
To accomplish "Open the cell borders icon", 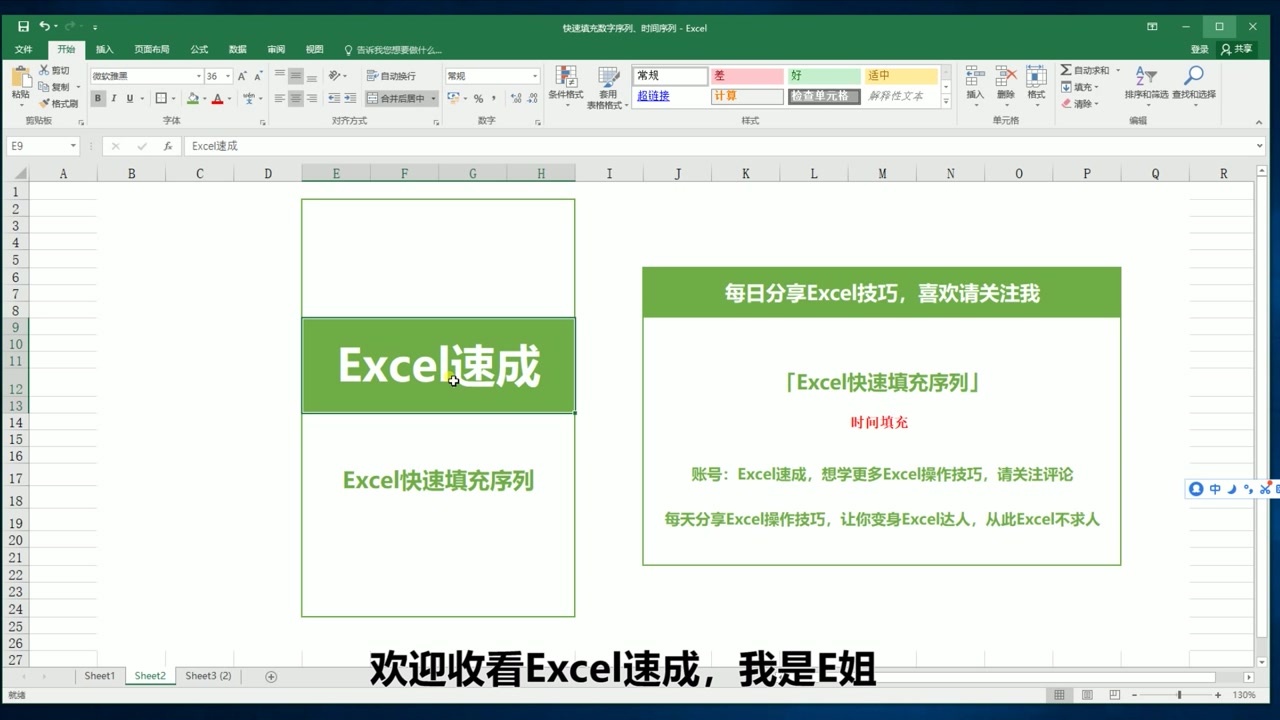I will coord(161,98).
